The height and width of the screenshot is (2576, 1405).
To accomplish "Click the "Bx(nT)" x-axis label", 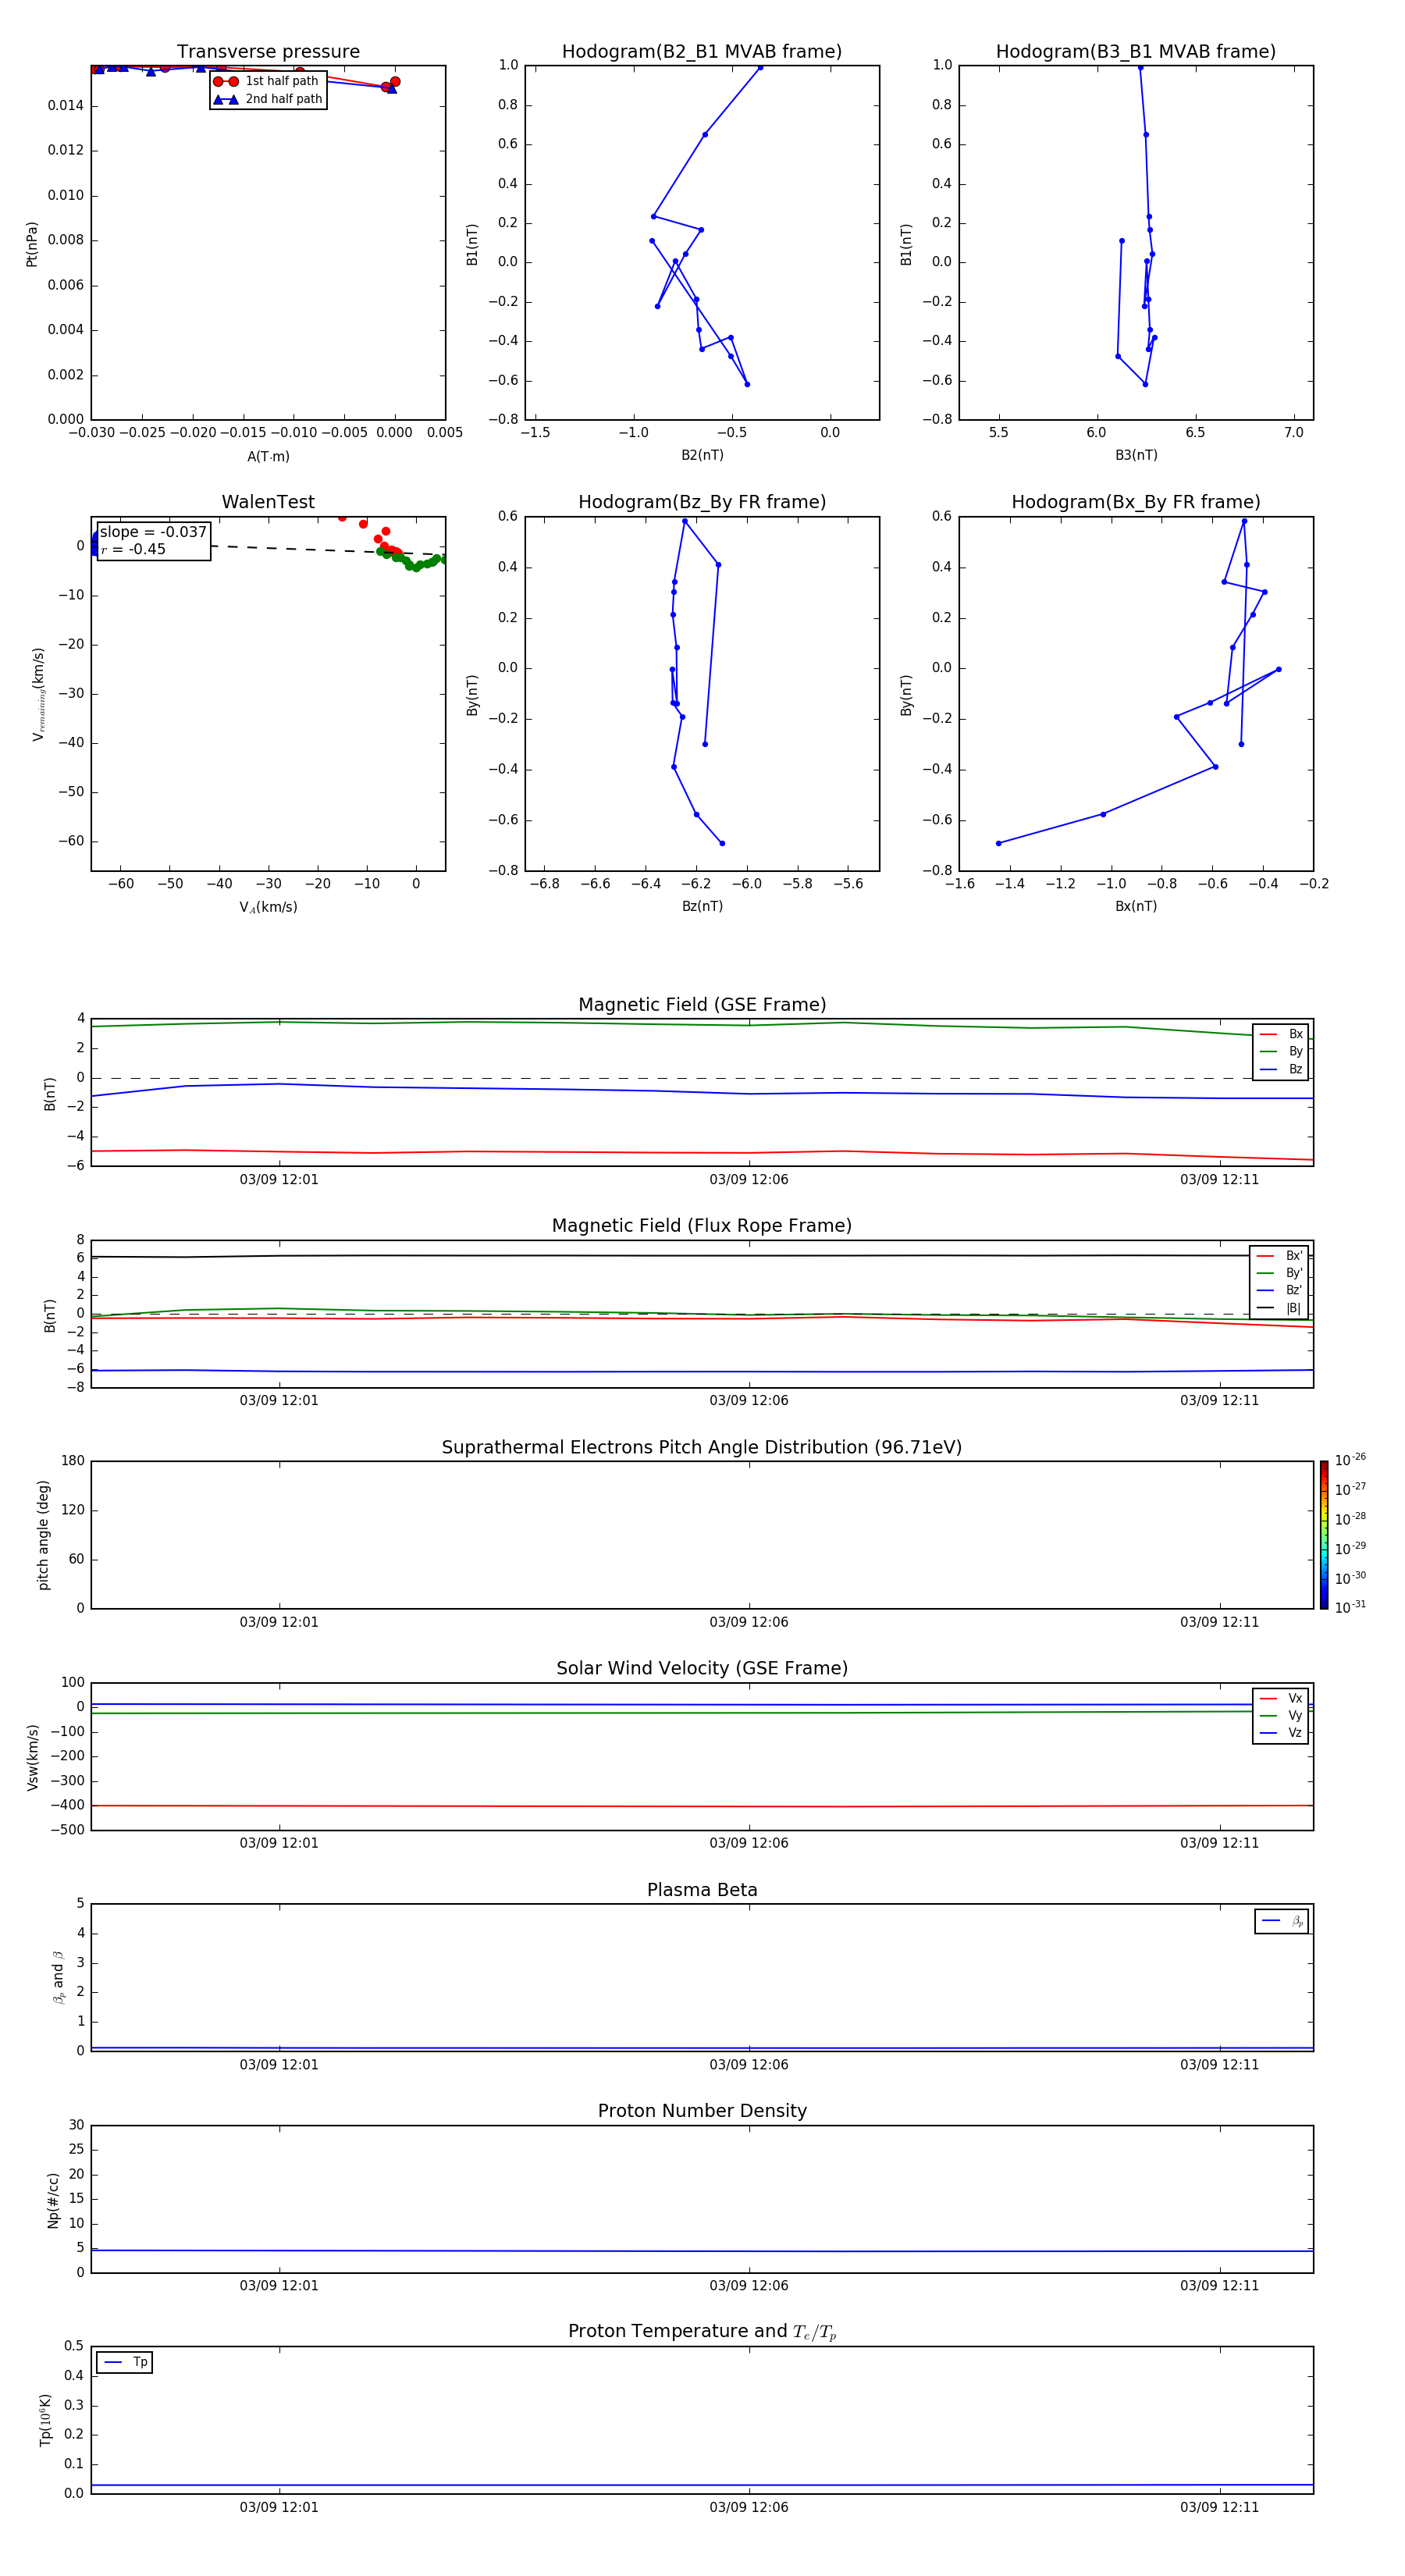I will click(x=1136, y=906).
